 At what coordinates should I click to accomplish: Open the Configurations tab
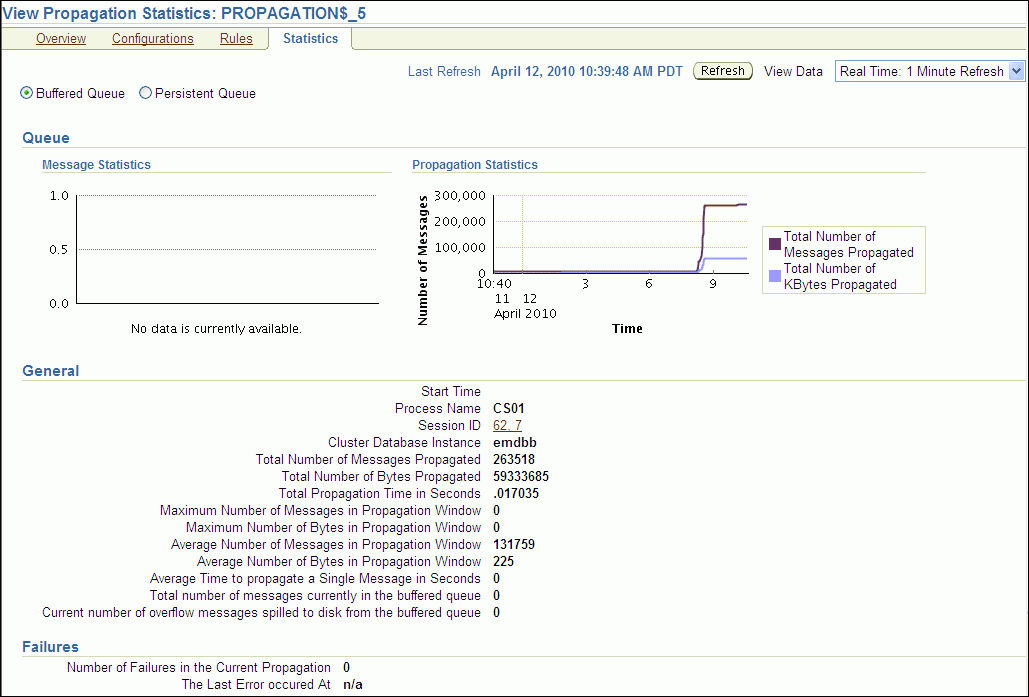(153, 39)
